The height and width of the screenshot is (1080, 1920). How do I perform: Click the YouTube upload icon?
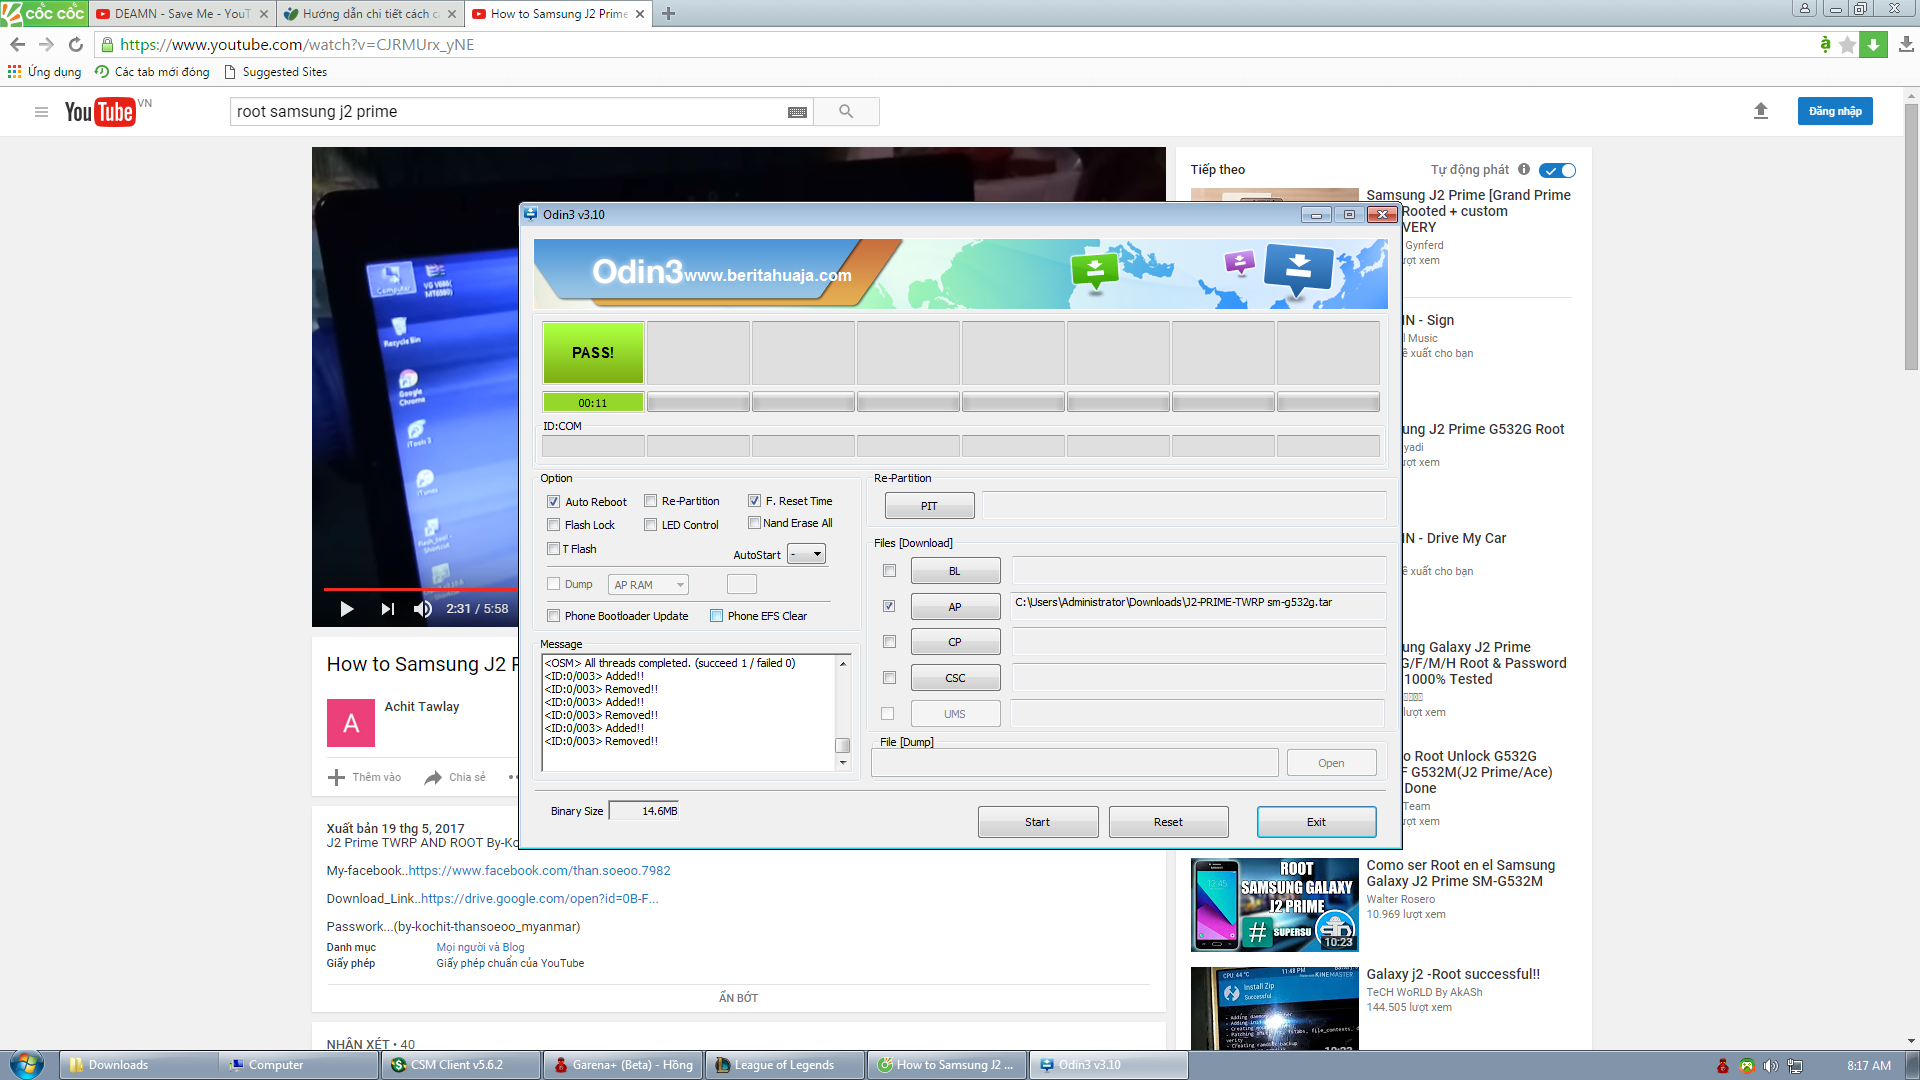coord(1761,111)
